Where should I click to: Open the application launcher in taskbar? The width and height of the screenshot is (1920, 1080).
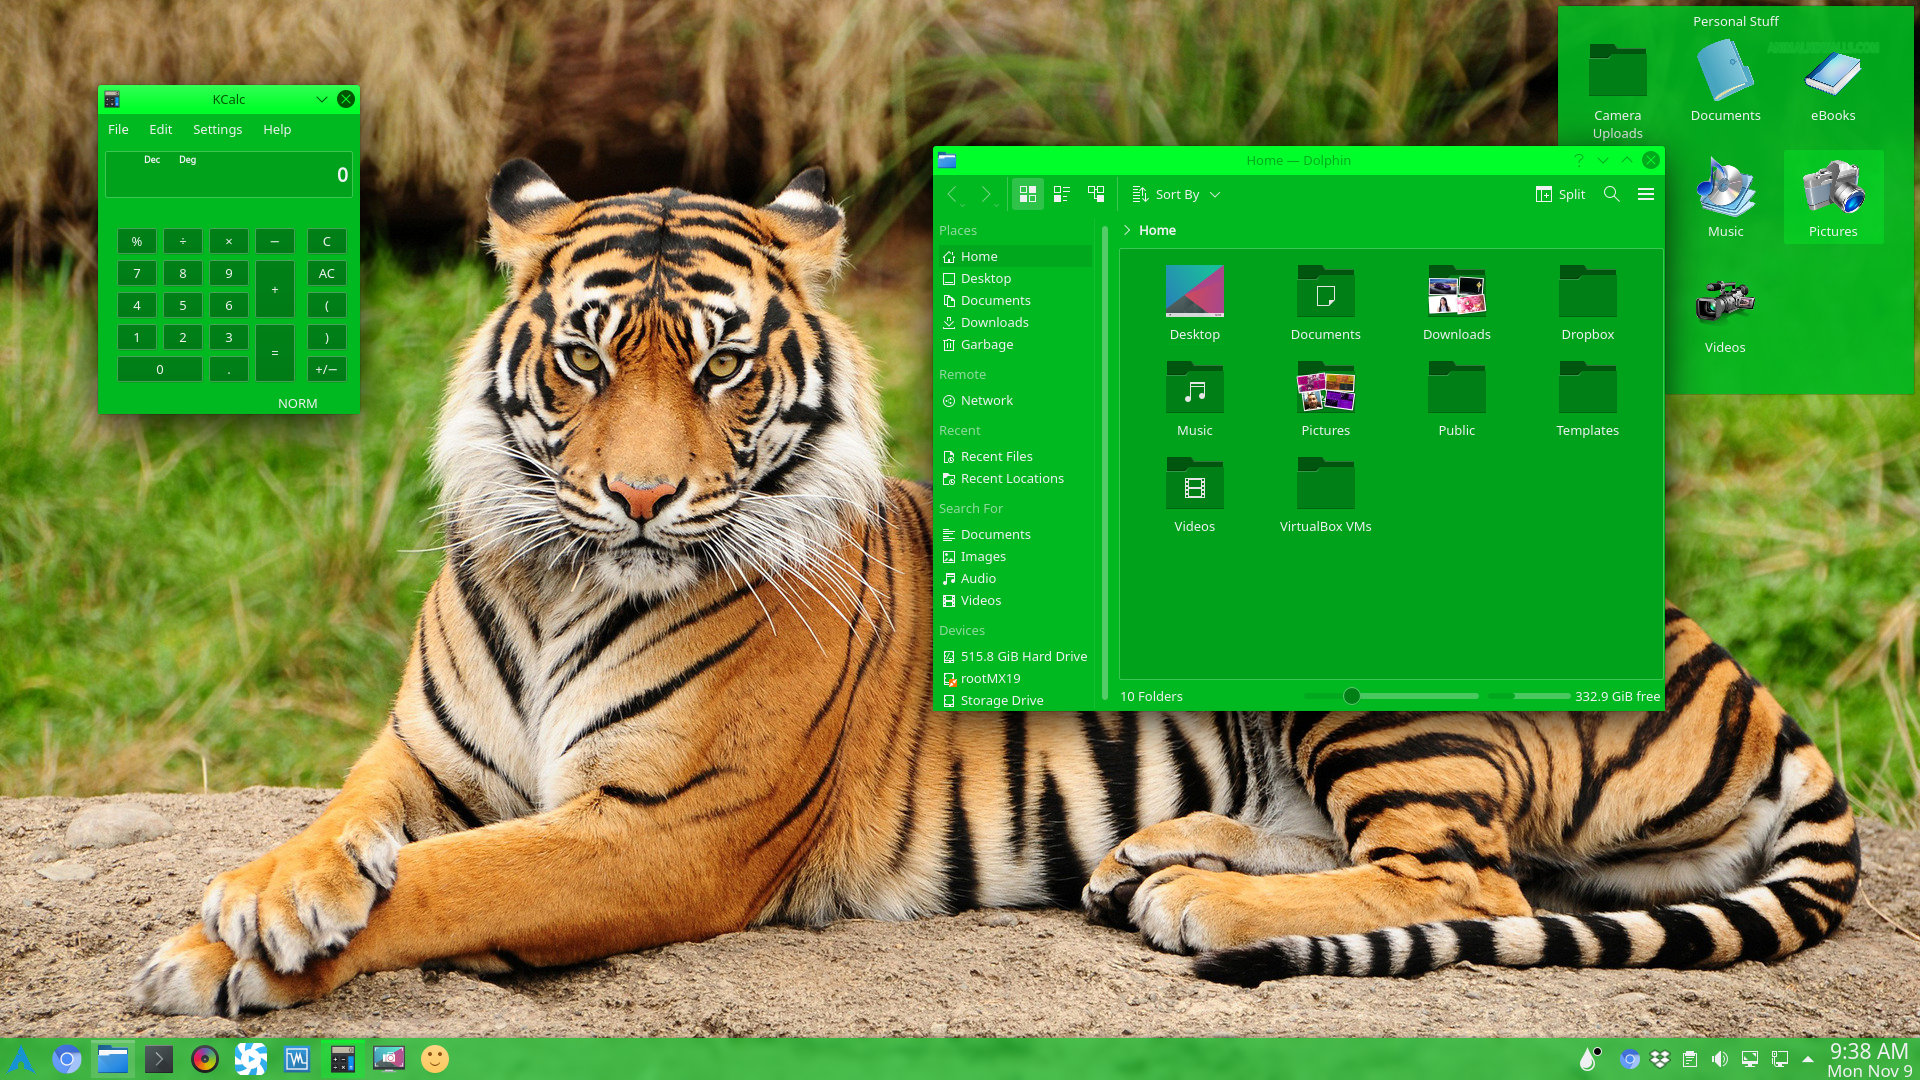21,1059
